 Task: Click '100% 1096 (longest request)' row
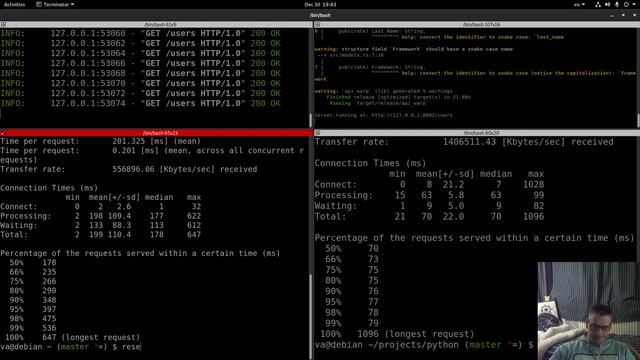pyautogui.click(x=397, y=334)
